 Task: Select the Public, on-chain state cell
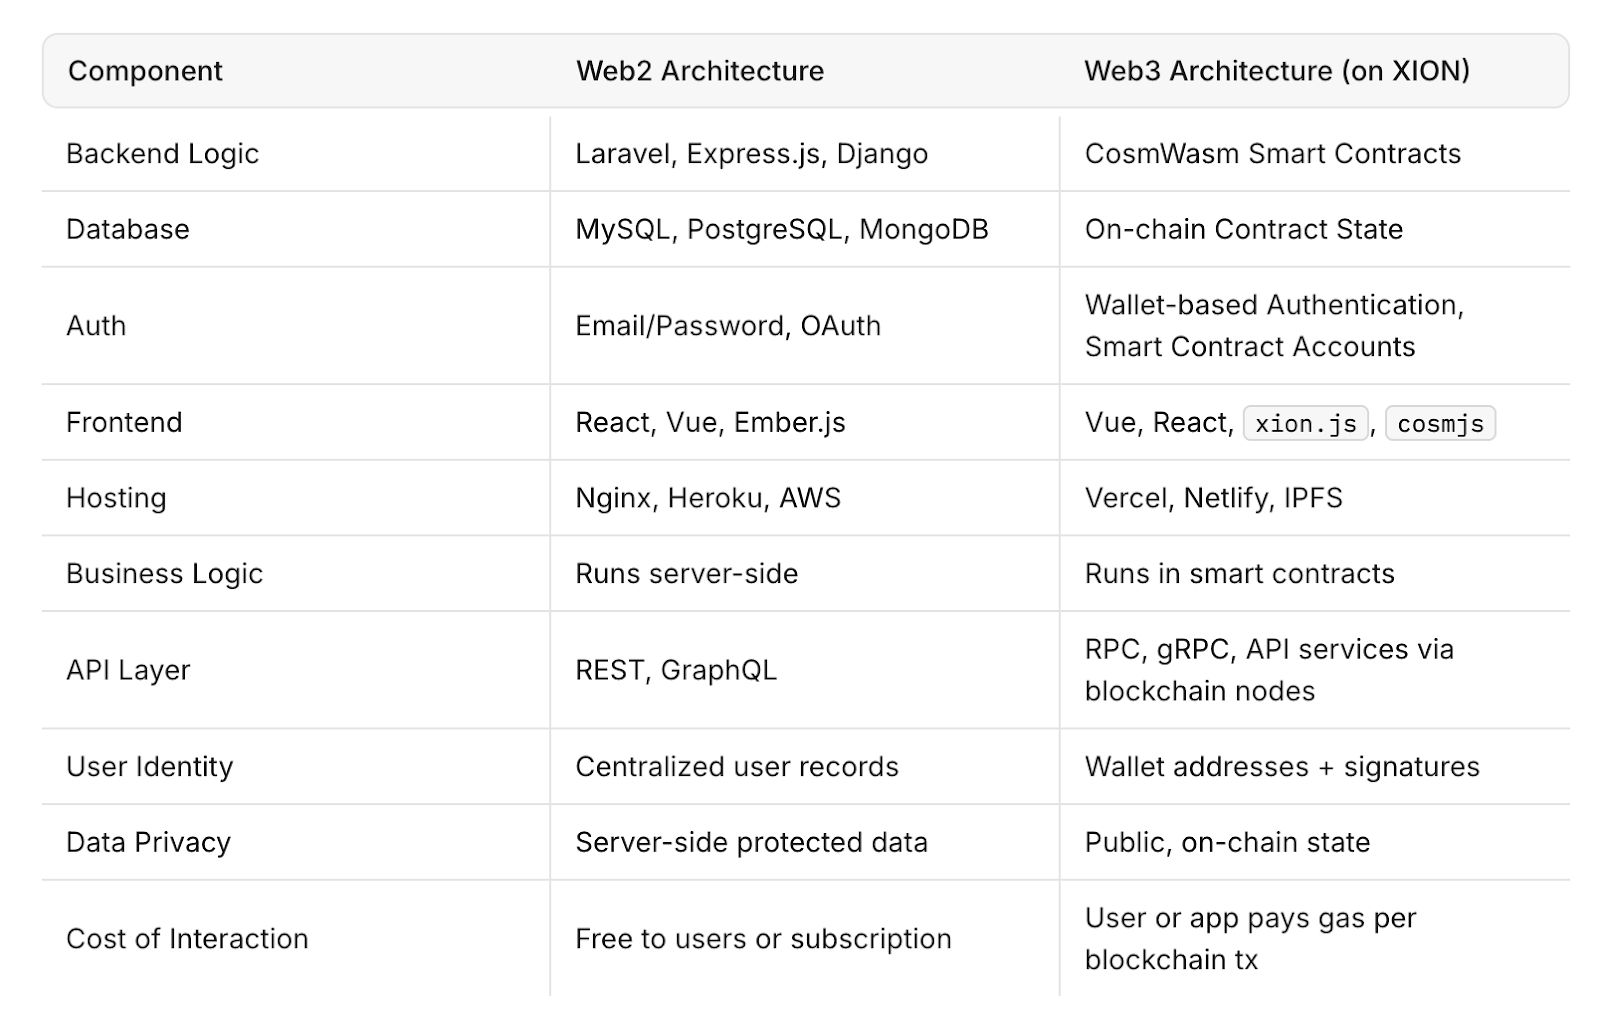point(1227,843)
